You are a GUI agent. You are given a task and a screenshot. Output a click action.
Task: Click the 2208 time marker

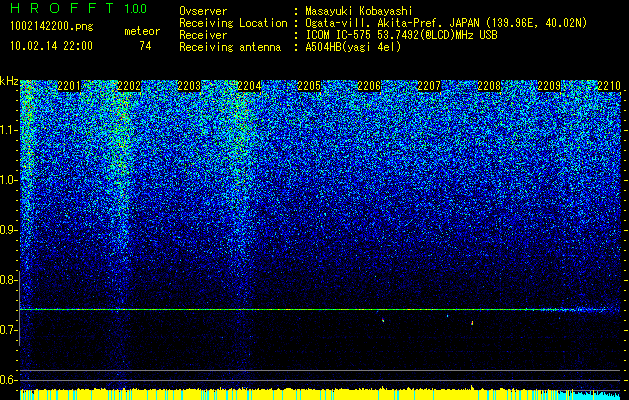[489, 86]
